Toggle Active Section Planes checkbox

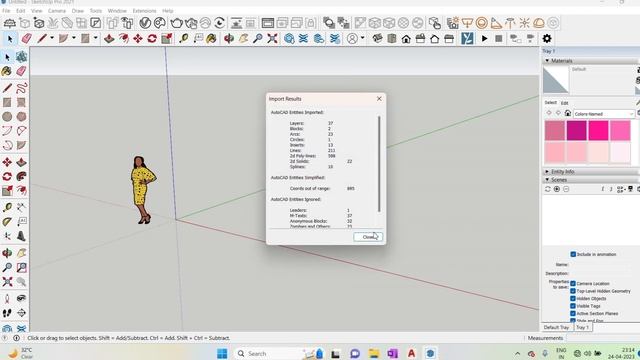(573, 313)
